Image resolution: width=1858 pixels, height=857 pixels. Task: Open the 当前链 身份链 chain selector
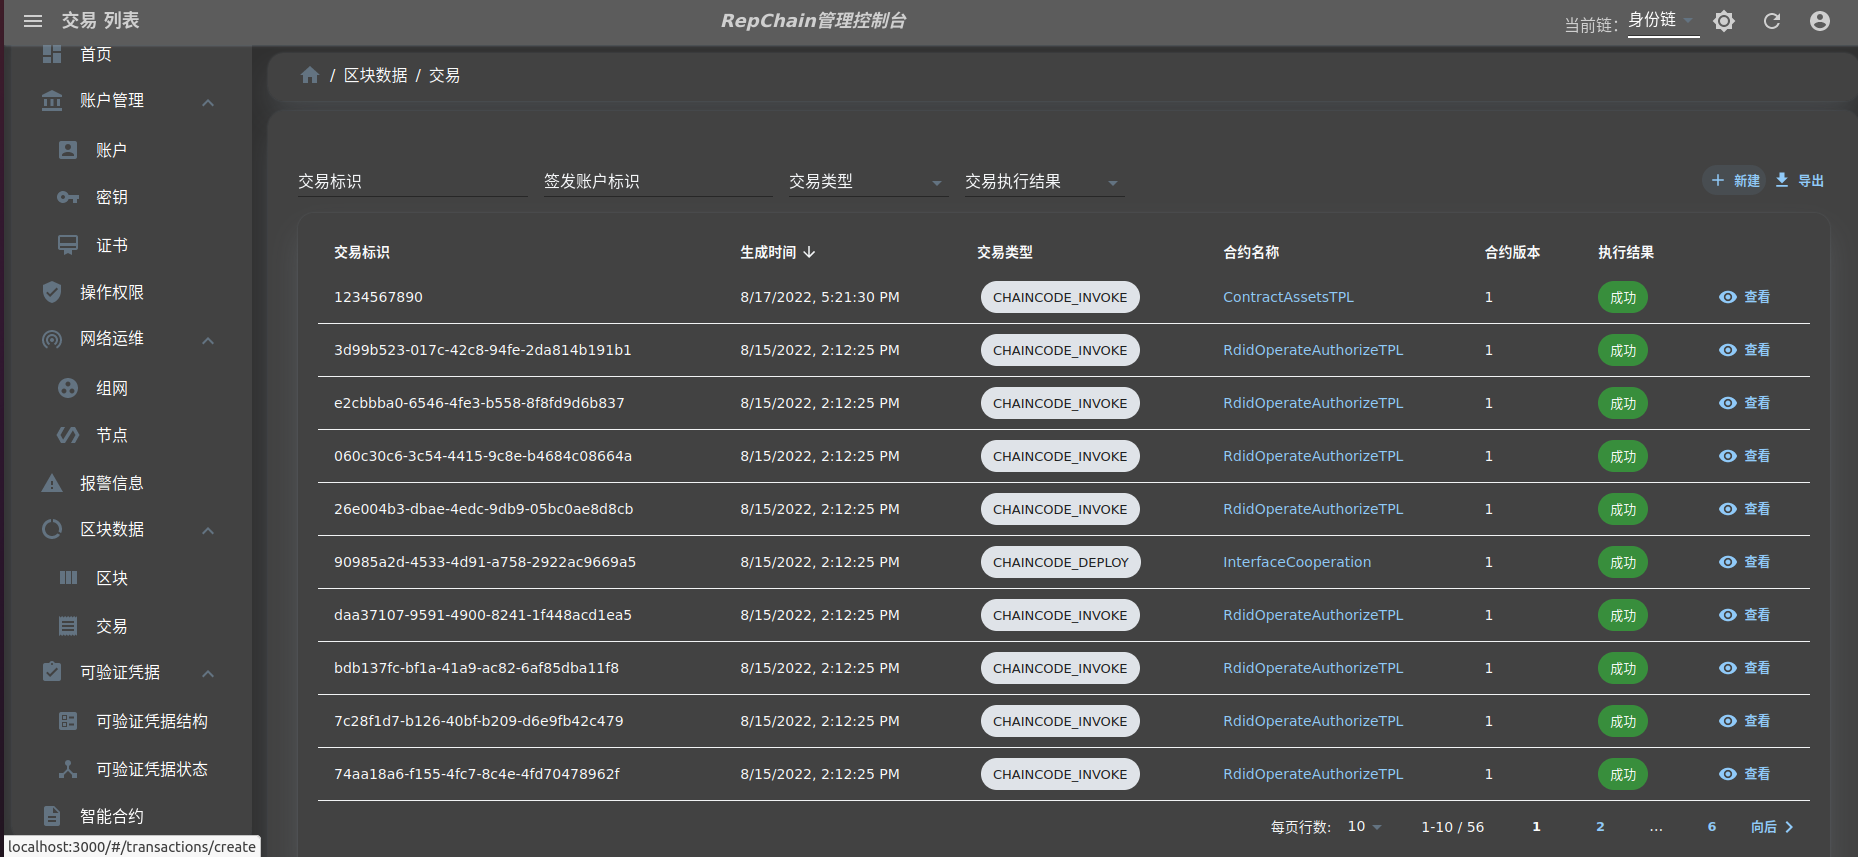click(1663, 21)
